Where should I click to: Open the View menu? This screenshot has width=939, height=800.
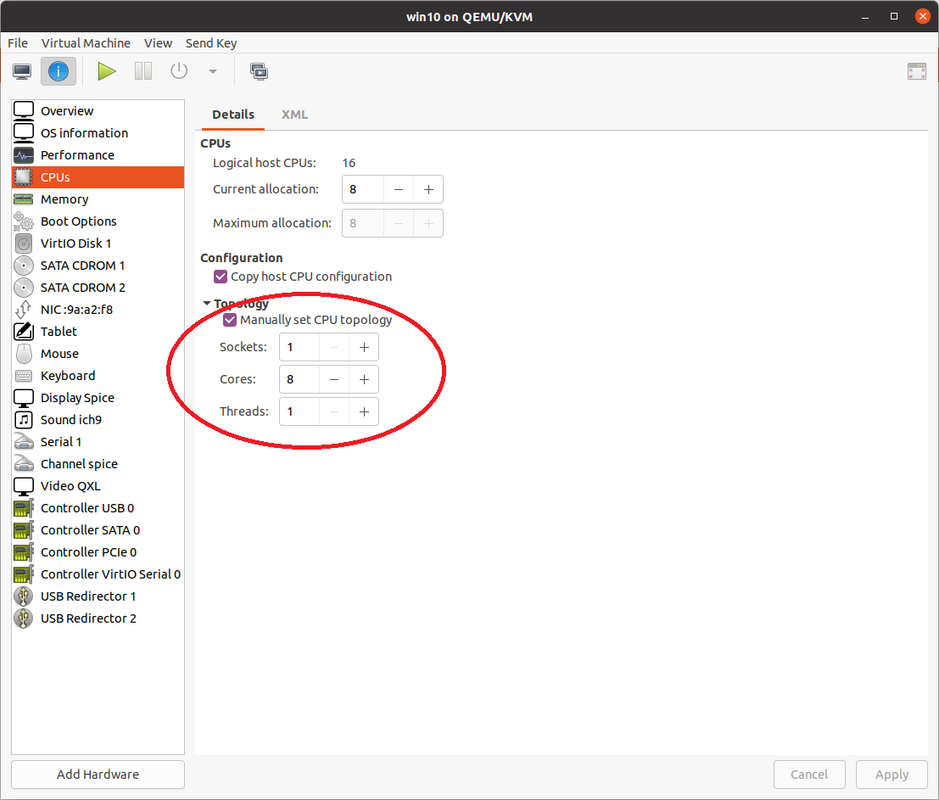pyautogui.click(x=158, y=43)
